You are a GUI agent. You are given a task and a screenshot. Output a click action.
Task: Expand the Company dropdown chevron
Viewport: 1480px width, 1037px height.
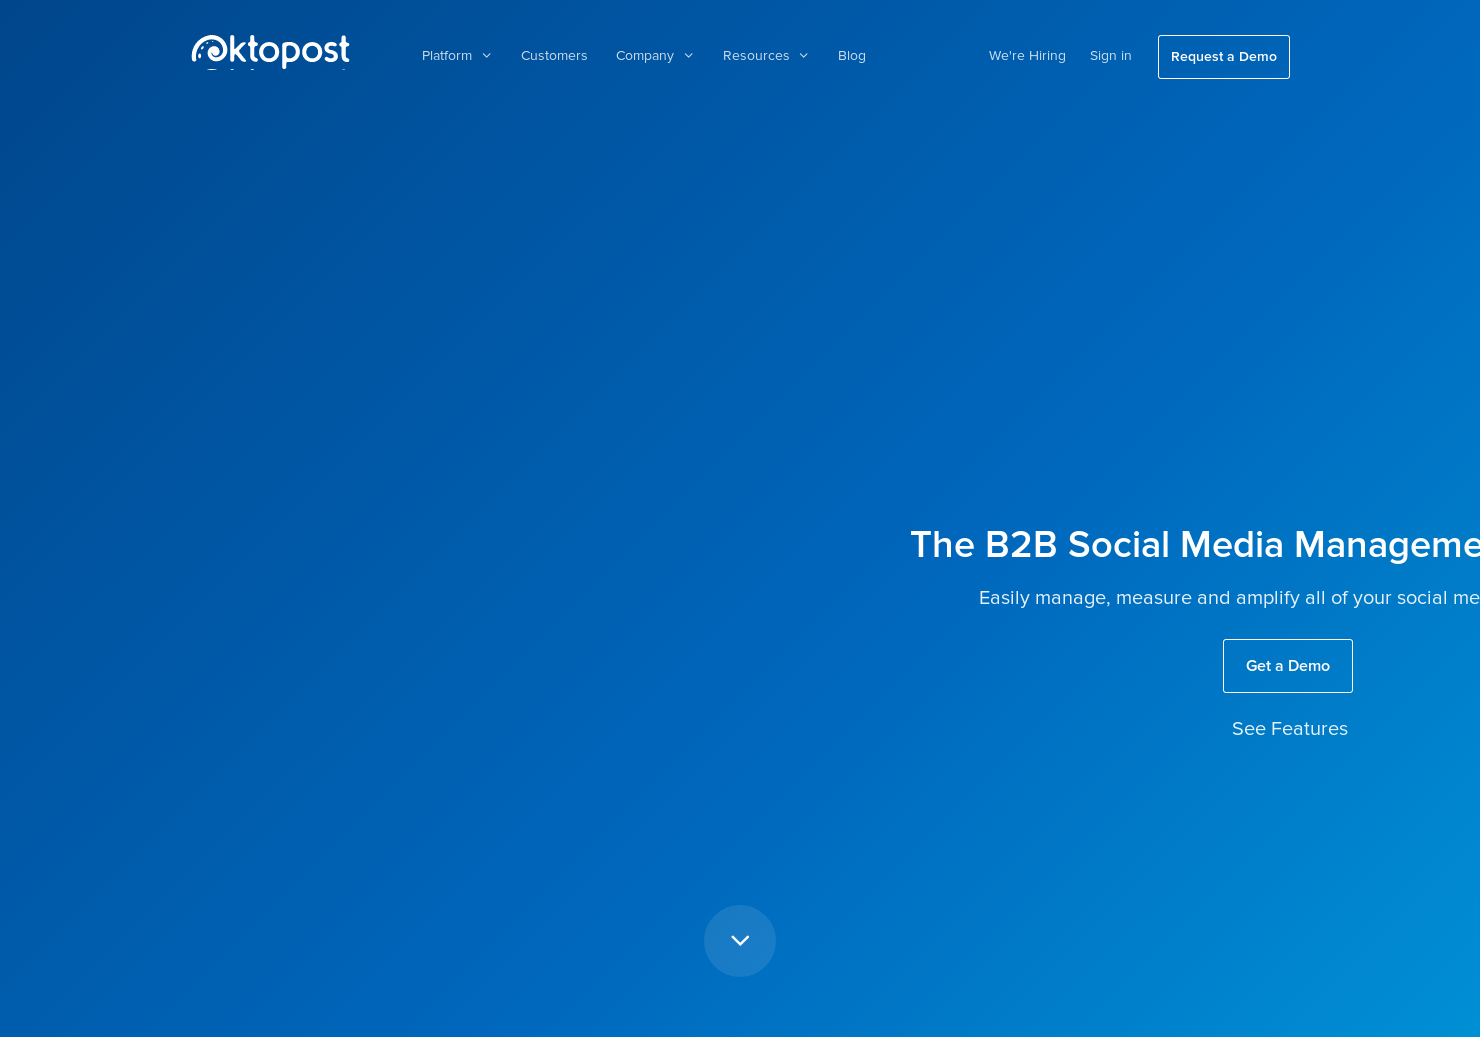688,56
